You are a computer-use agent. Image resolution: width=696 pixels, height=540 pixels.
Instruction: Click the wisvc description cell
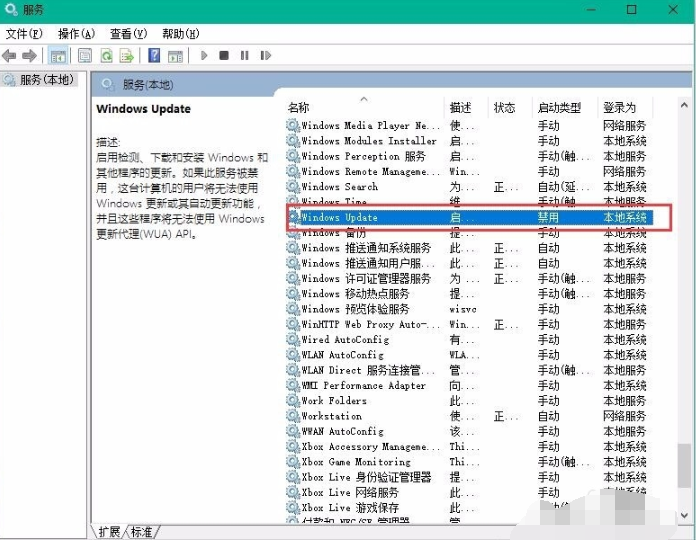coord(463,309)
